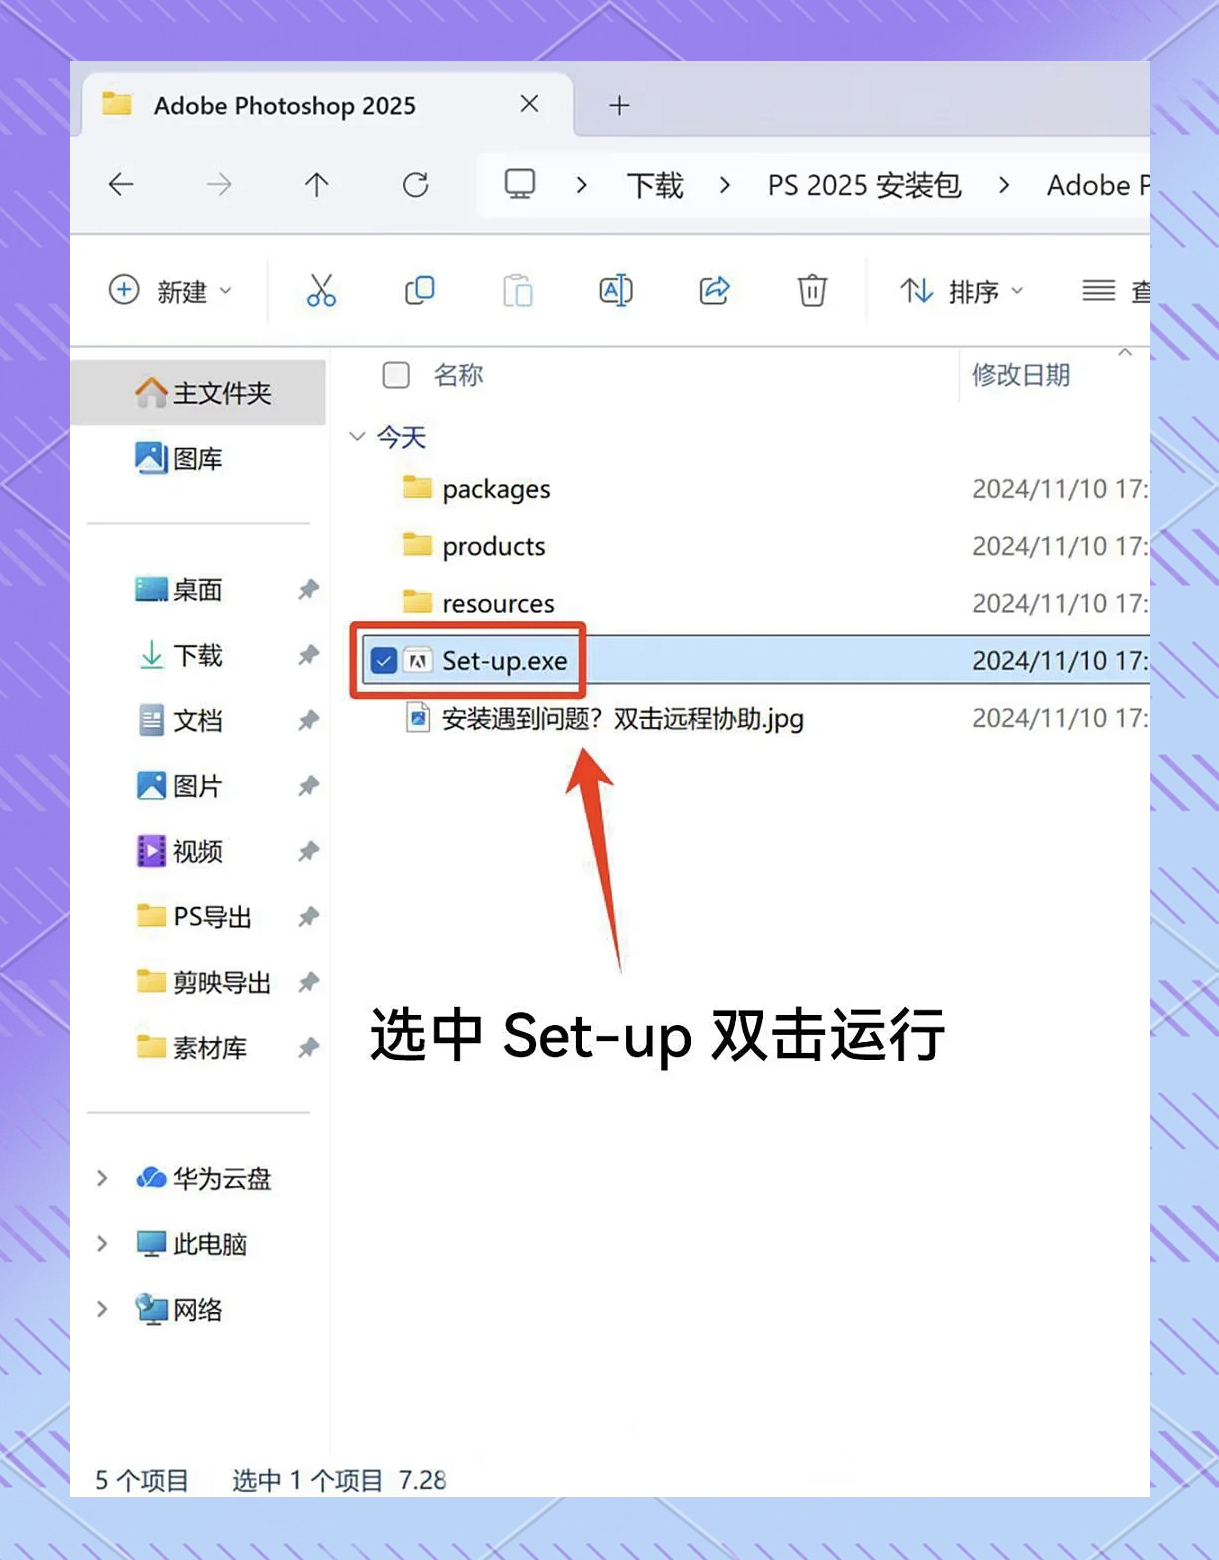Click the Back navigation arrow
Image resolution: width=1219 pixels, height=1560 pixels.
(x=121, y=185)
